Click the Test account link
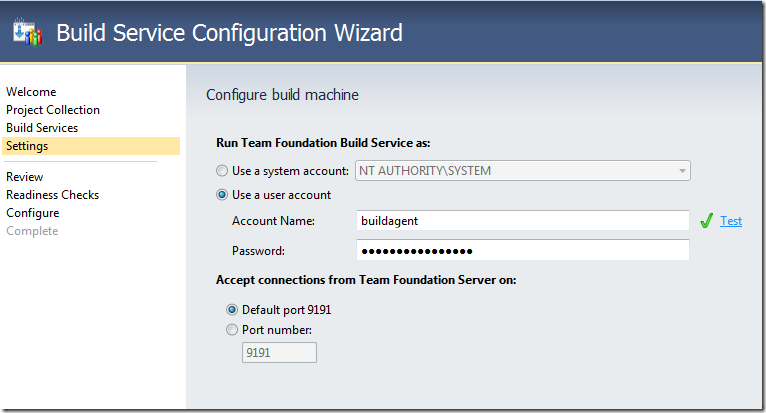The image size is (766, 413). [731, 221]
